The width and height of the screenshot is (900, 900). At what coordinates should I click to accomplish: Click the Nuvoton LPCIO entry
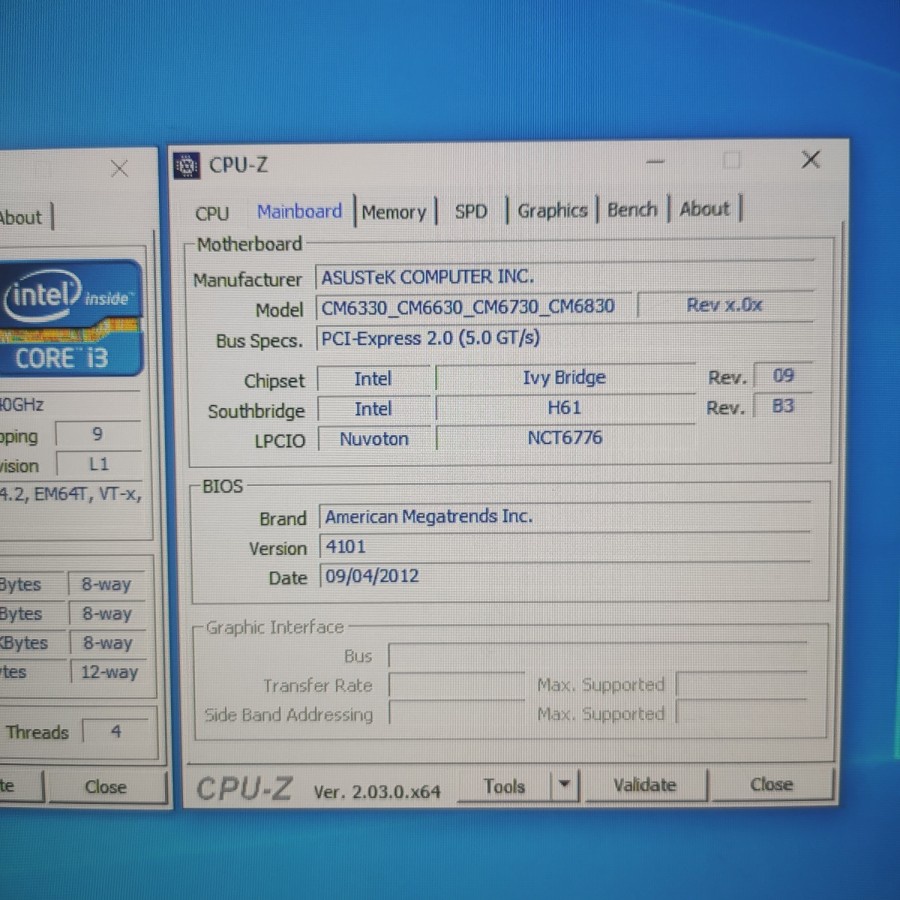tap(373, 438)
